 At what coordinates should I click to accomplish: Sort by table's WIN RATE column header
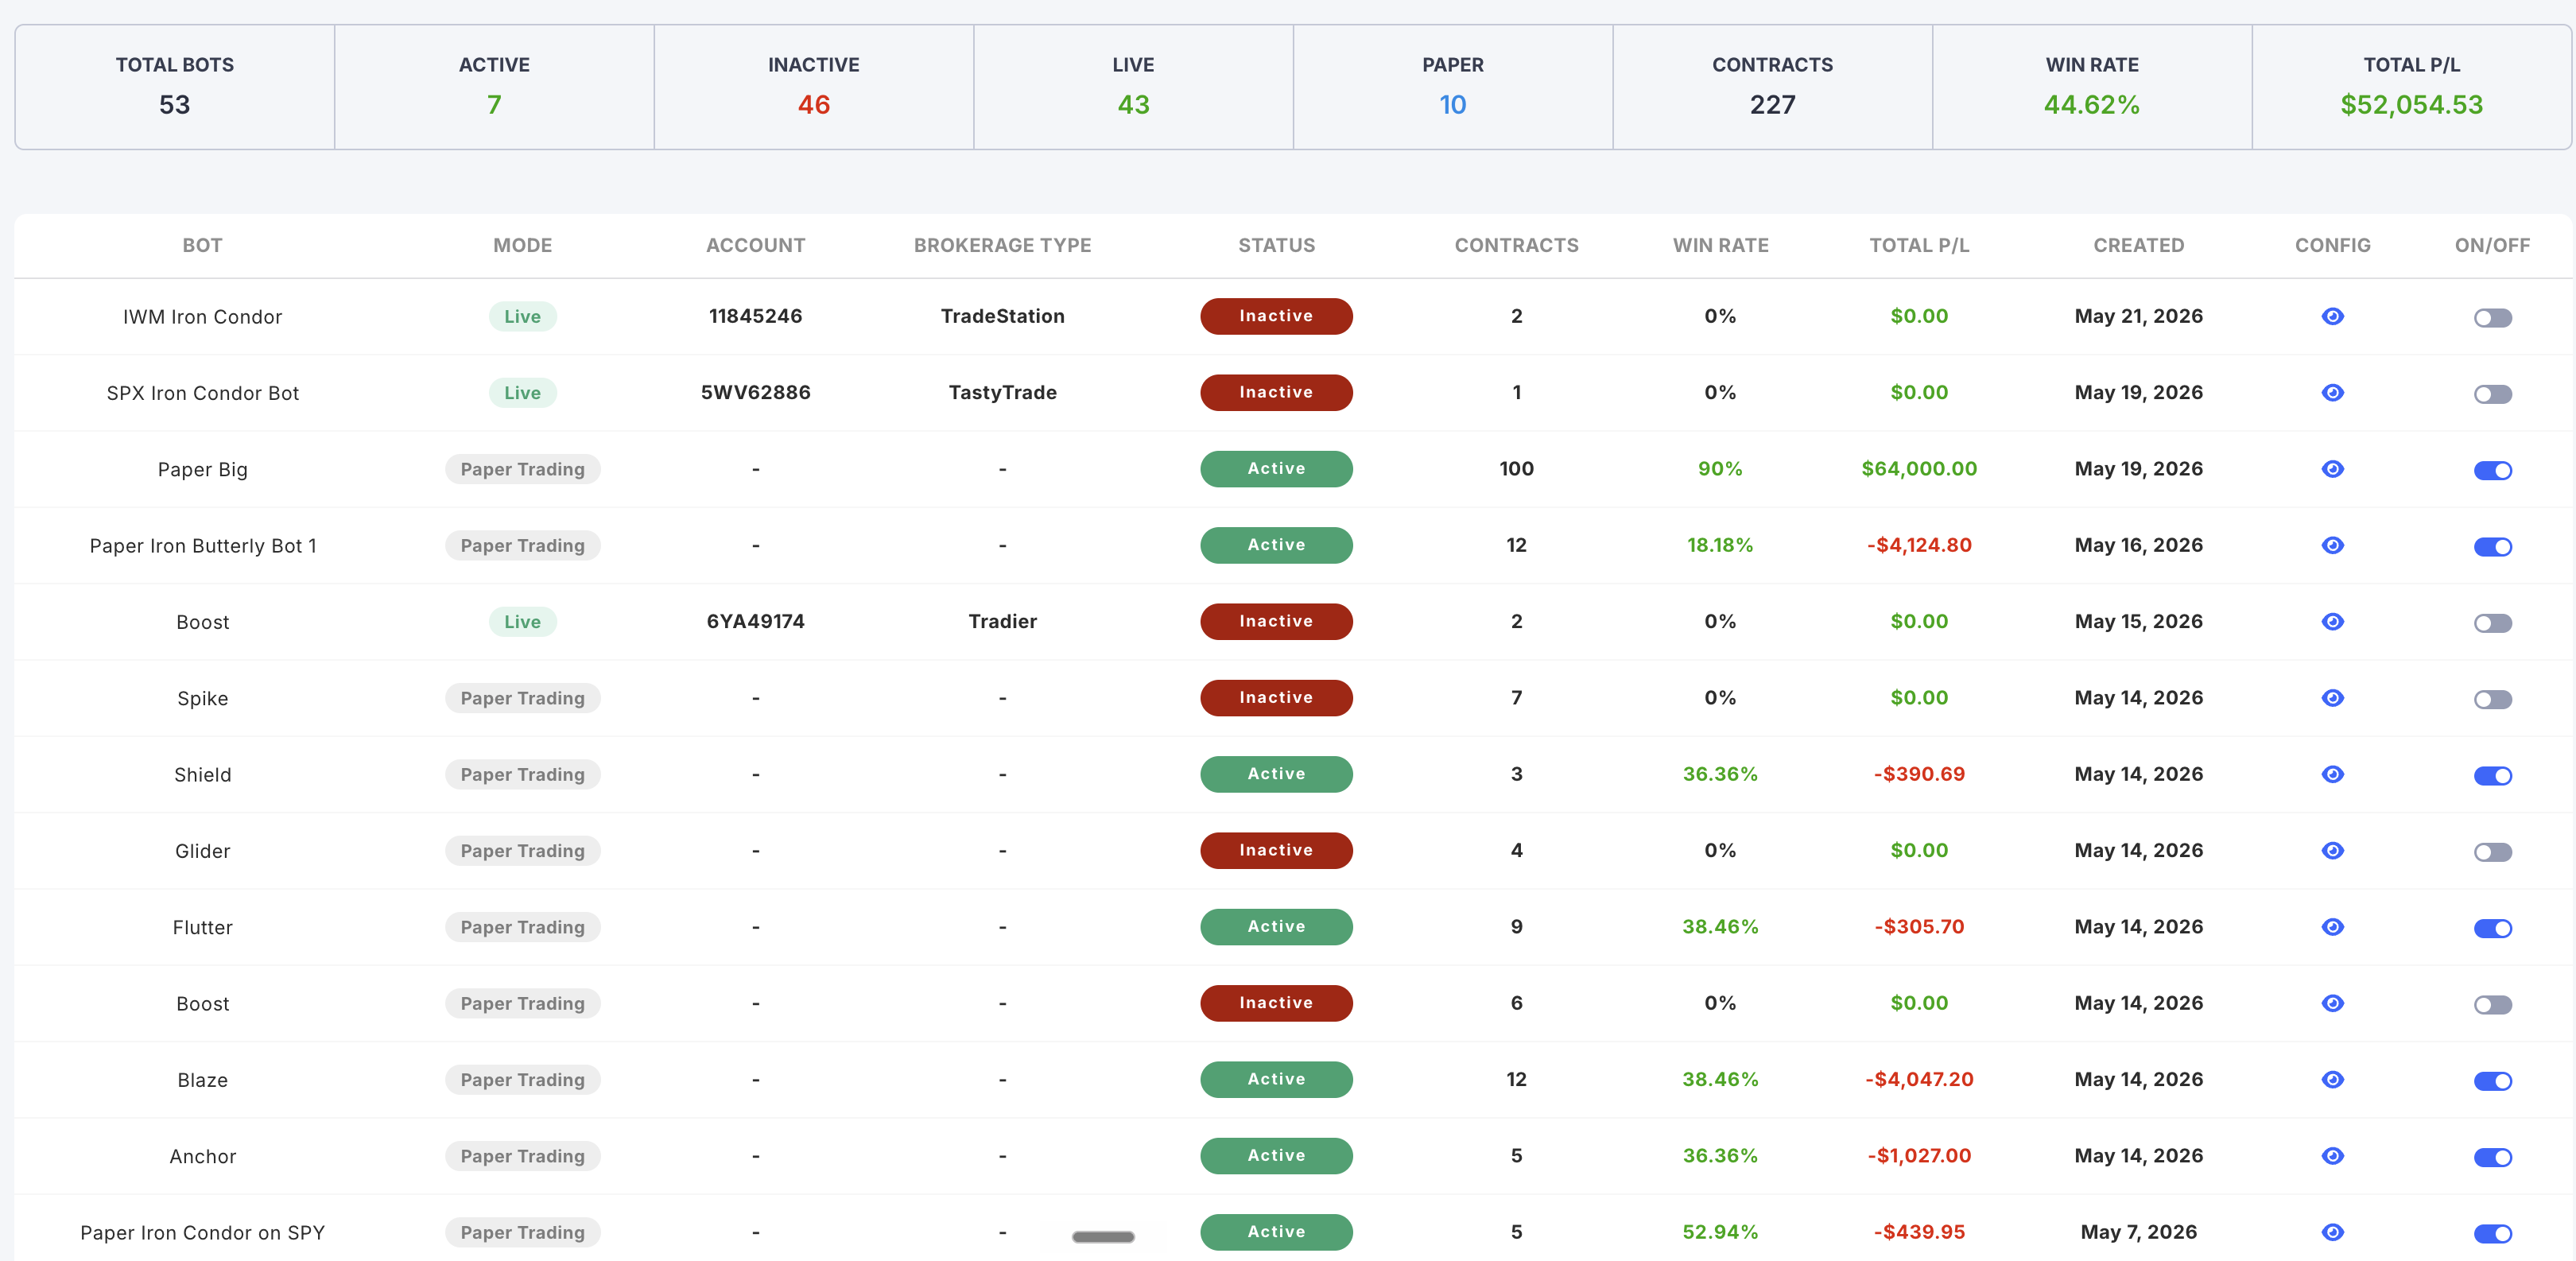[x=1720, y=245]
